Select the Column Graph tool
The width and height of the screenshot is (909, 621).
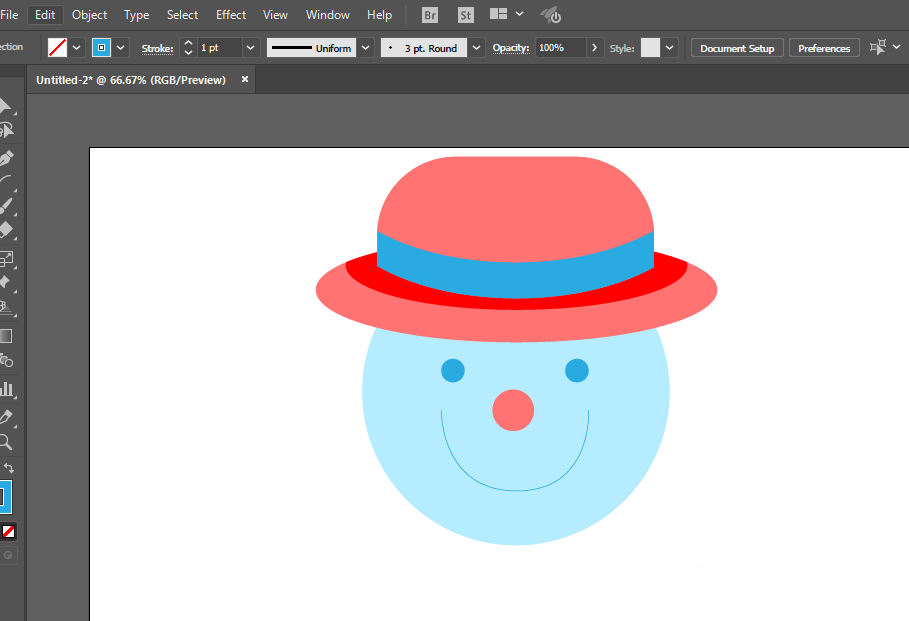[x=6, y=388]
